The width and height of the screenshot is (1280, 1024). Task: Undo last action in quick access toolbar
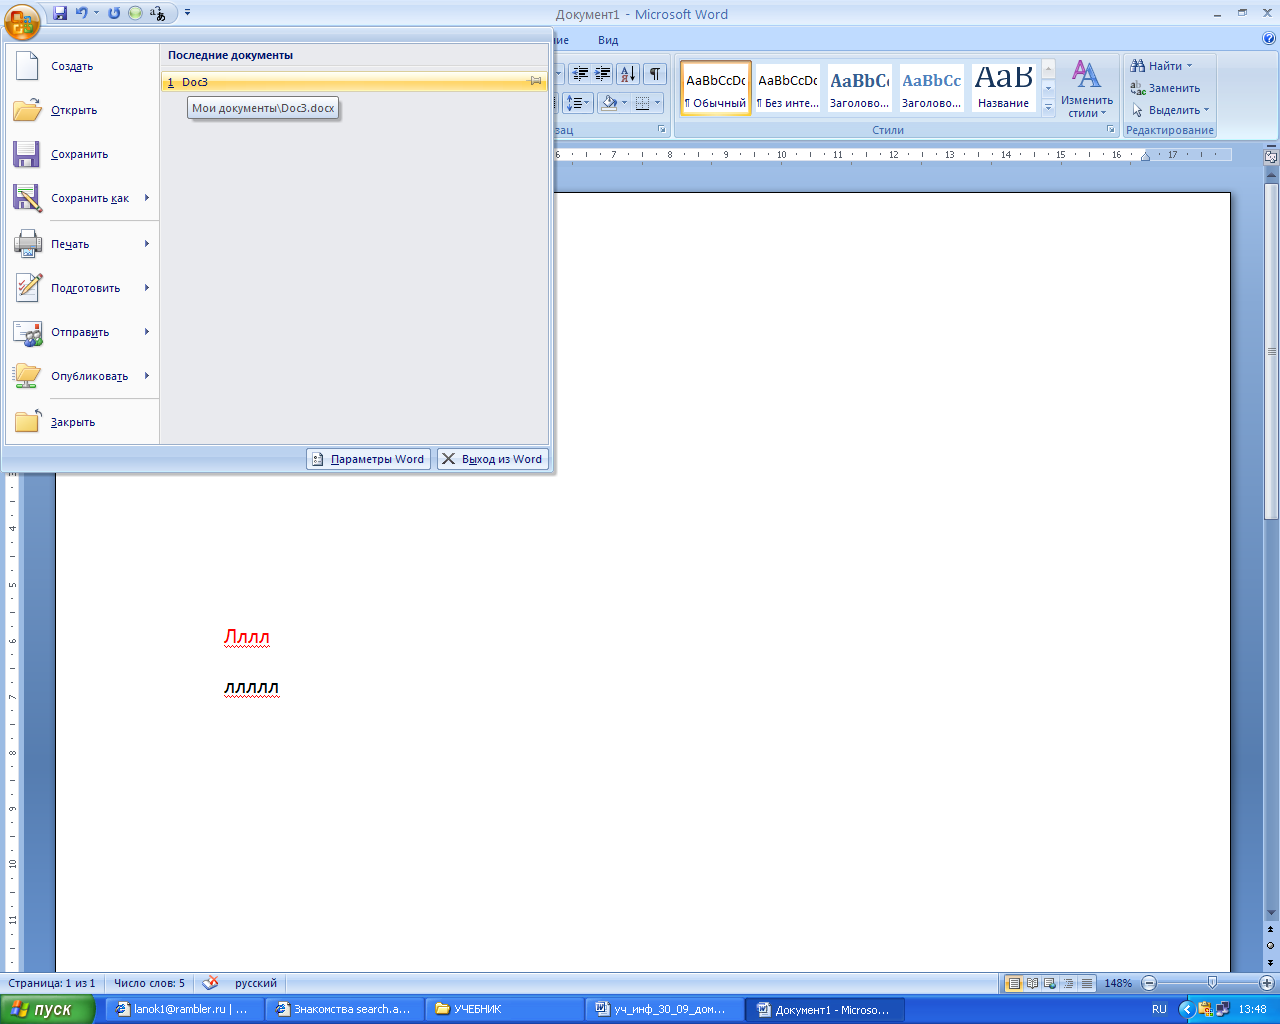[x=82, y=13]
